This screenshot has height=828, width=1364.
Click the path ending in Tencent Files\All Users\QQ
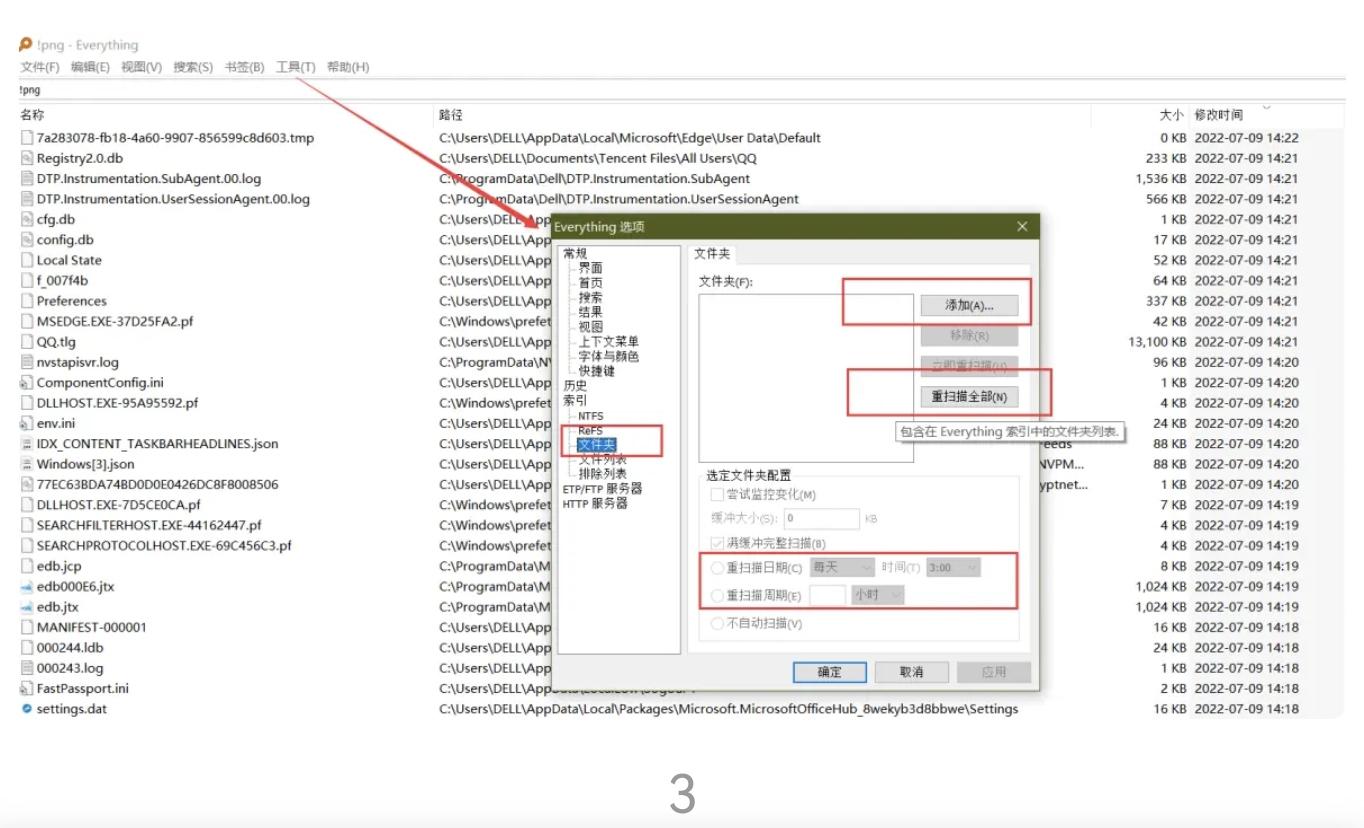click(x=598, y=158)
